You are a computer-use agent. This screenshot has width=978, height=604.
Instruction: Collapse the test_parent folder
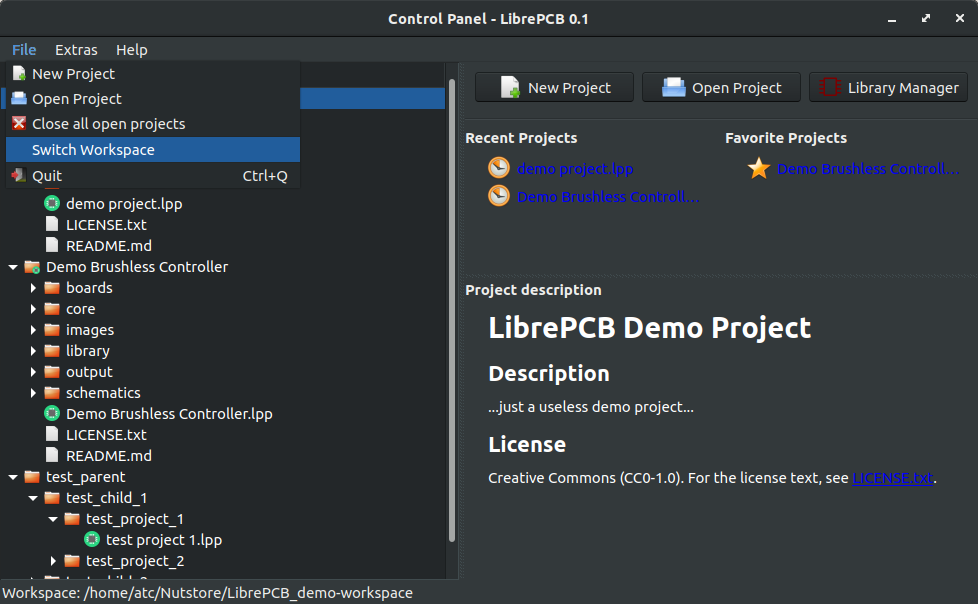pyautogui.click(x=13, y=477)
